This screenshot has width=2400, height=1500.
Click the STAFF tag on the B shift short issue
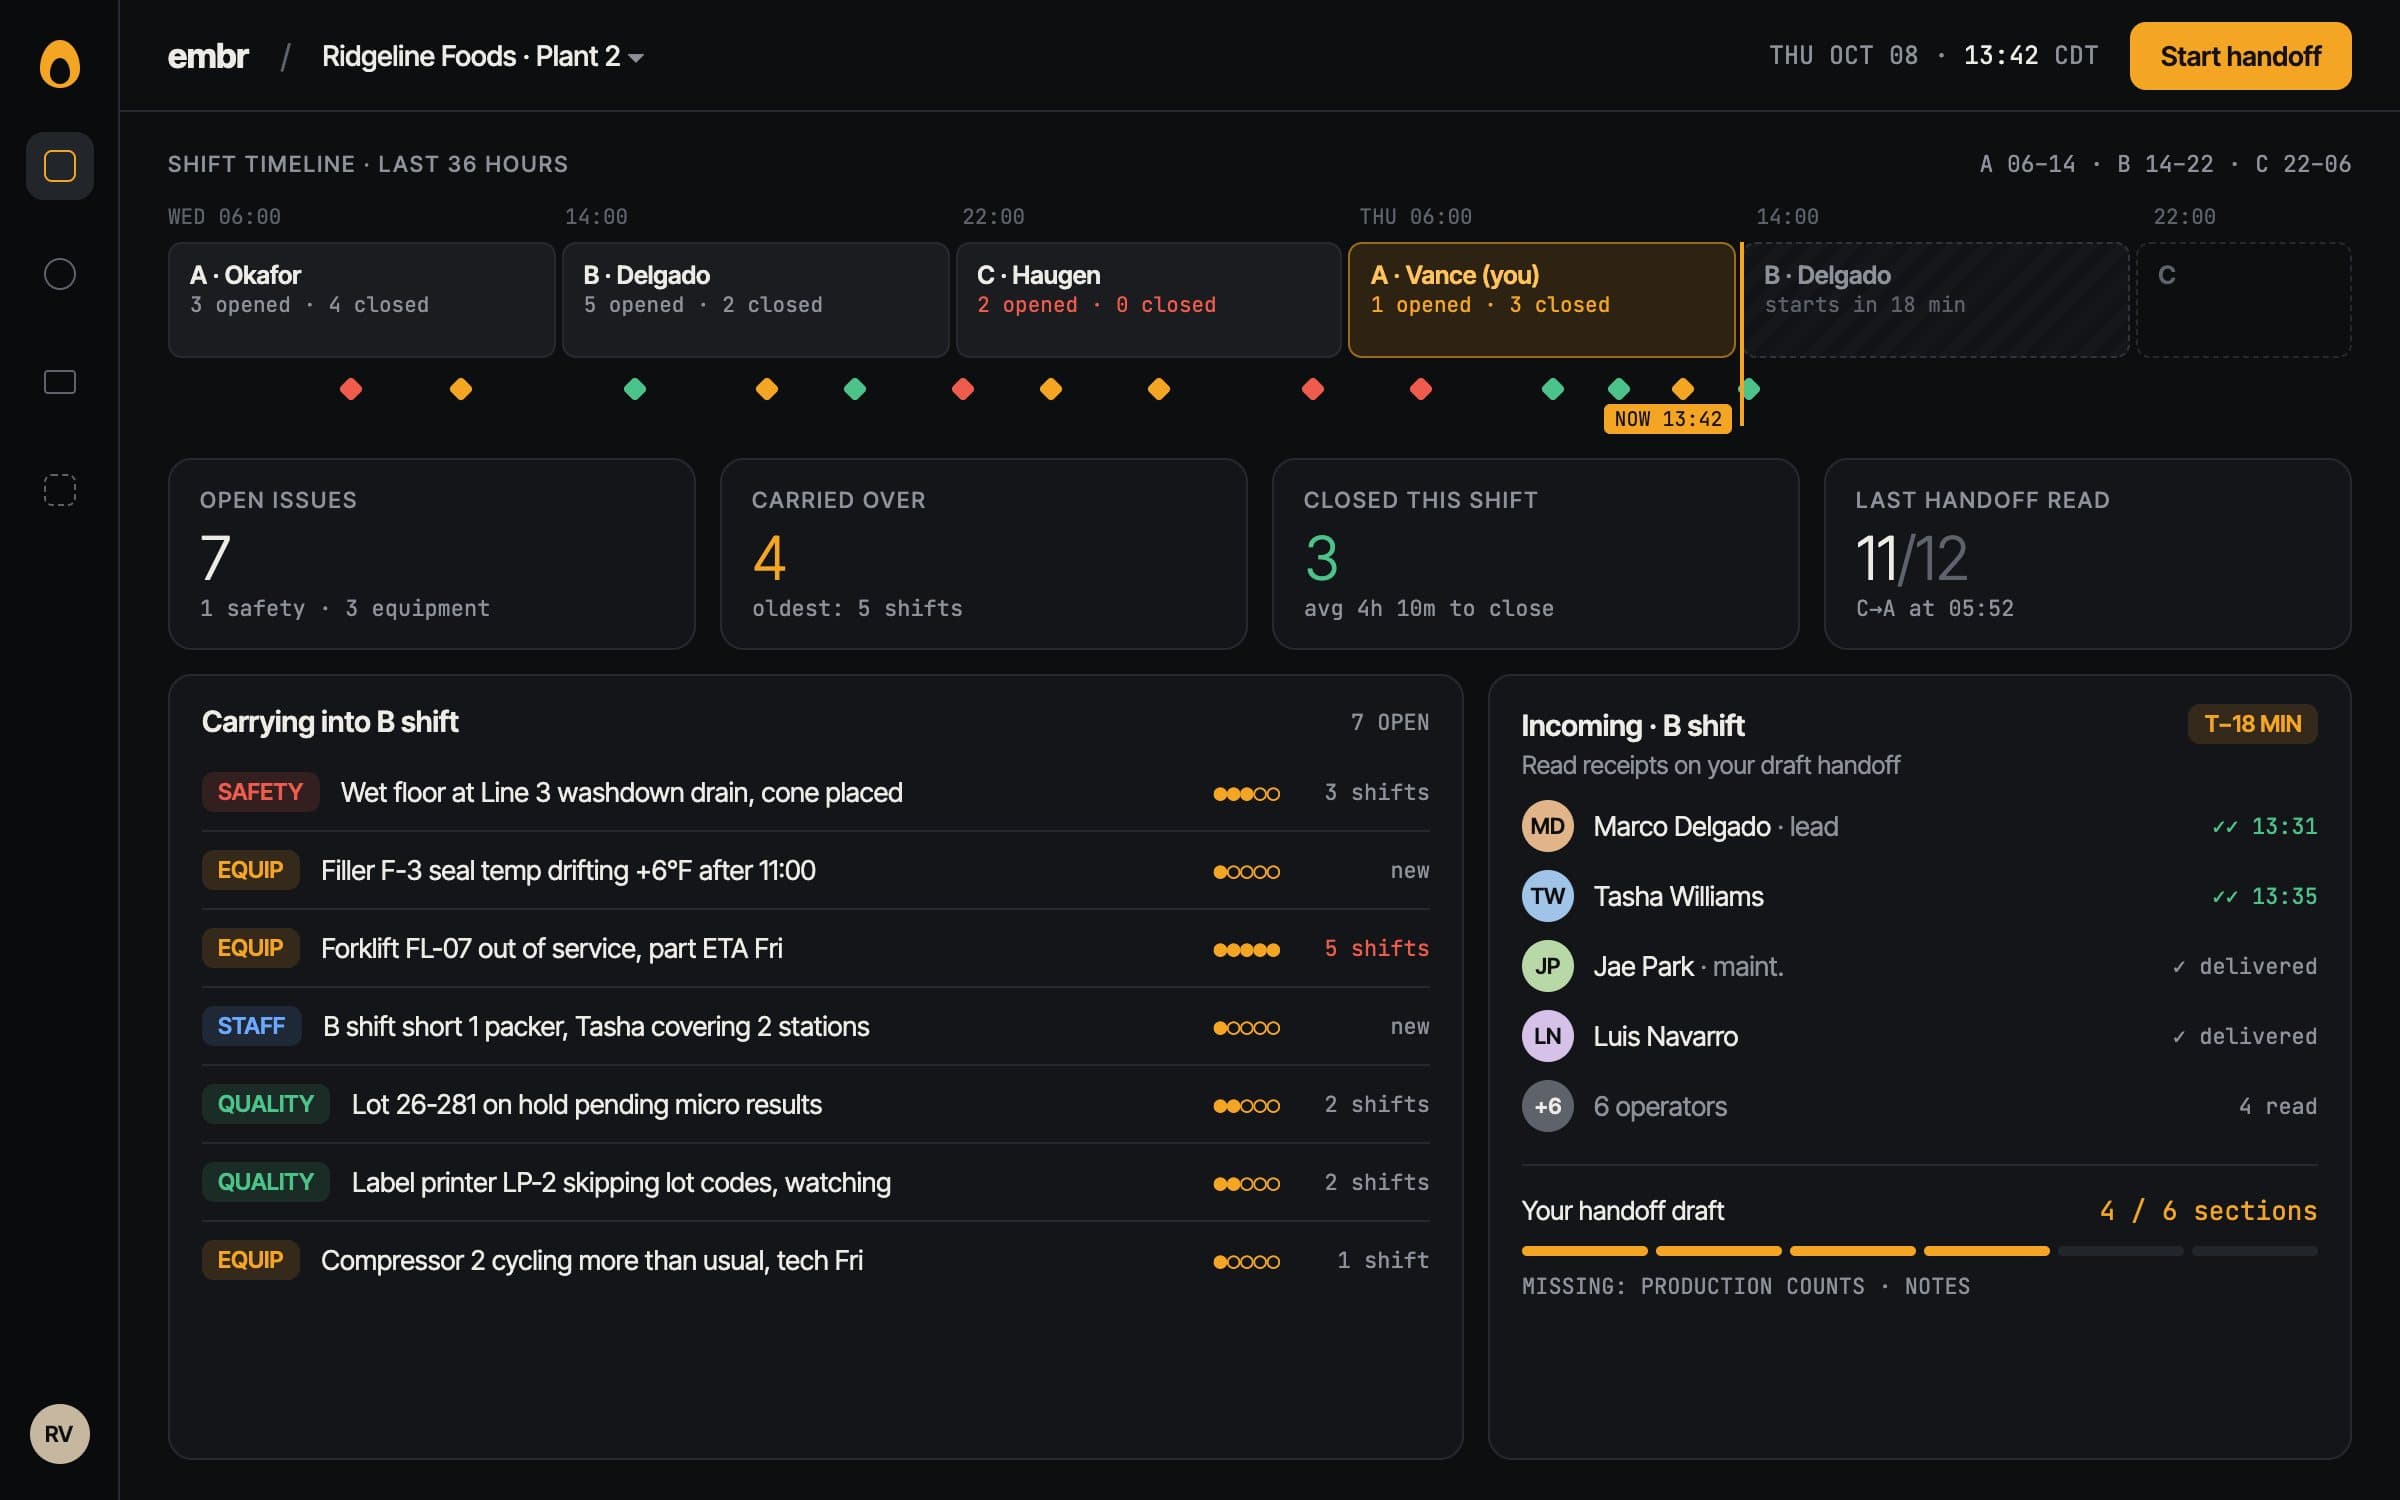[251, 1026]
